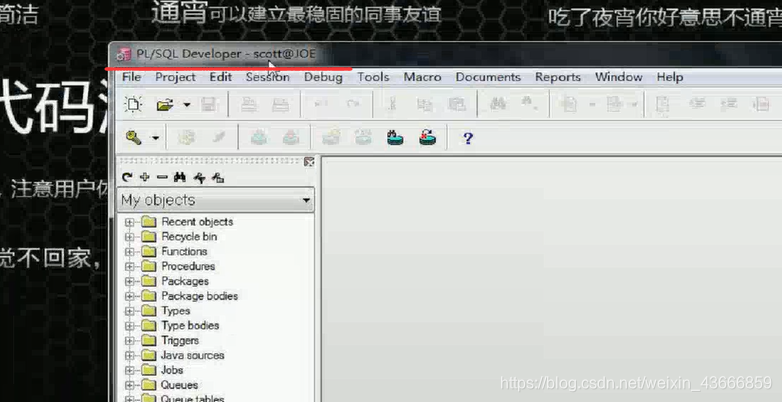This screenshot has width=782, height=402.
Task: Open the Window menu
Action: (618, 77)
